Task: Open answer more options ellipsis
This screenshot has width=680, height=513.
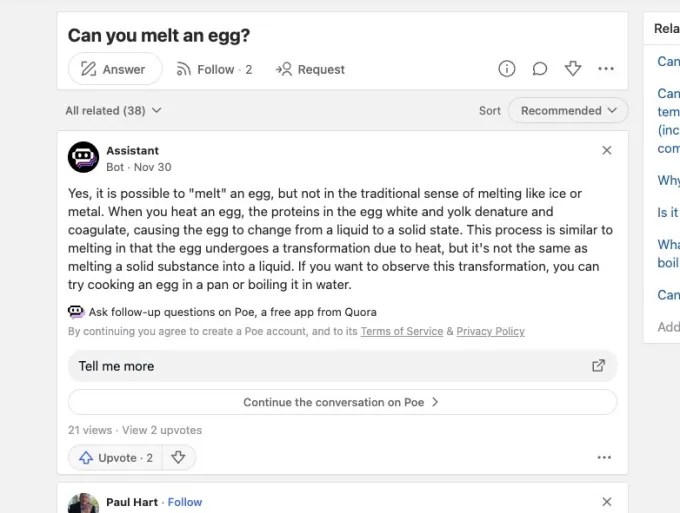Action: click(604, 457)
